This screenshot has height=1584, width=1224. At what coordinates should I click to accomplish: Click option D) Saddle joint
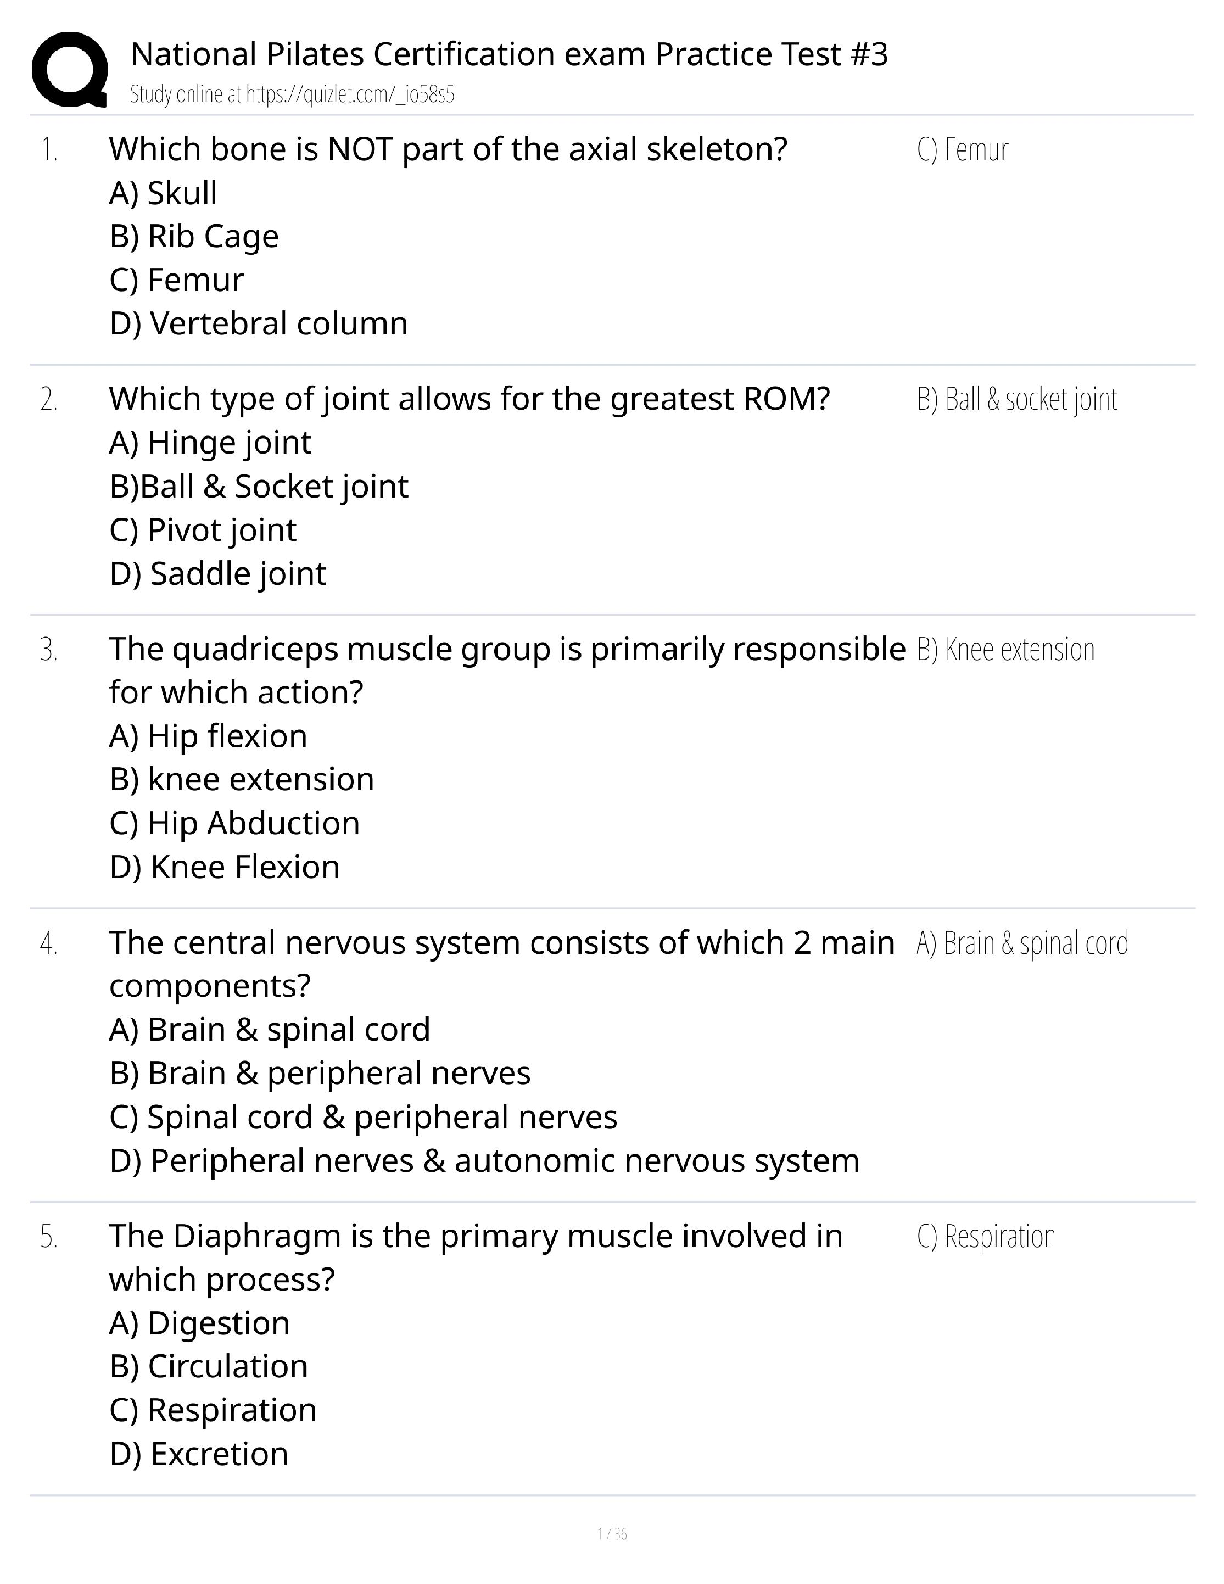(x=218, y=574)
